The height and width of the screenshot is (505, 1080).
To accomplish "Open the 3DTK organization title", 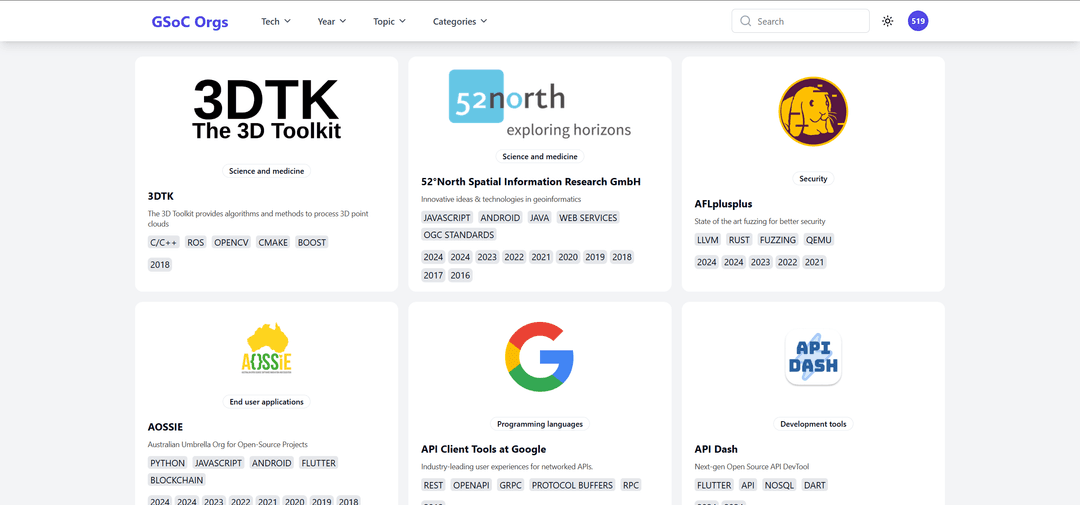I will coord(160,196).
